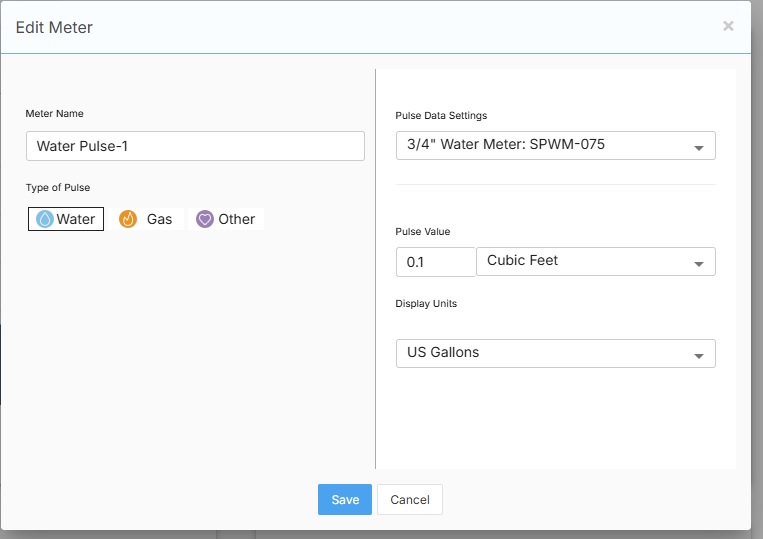Image resolution: width=763 pixels, height=539 pixels.
Task: Click the Pulse Data Settings label
Action: pyautogui.click(x=441, y=115)
